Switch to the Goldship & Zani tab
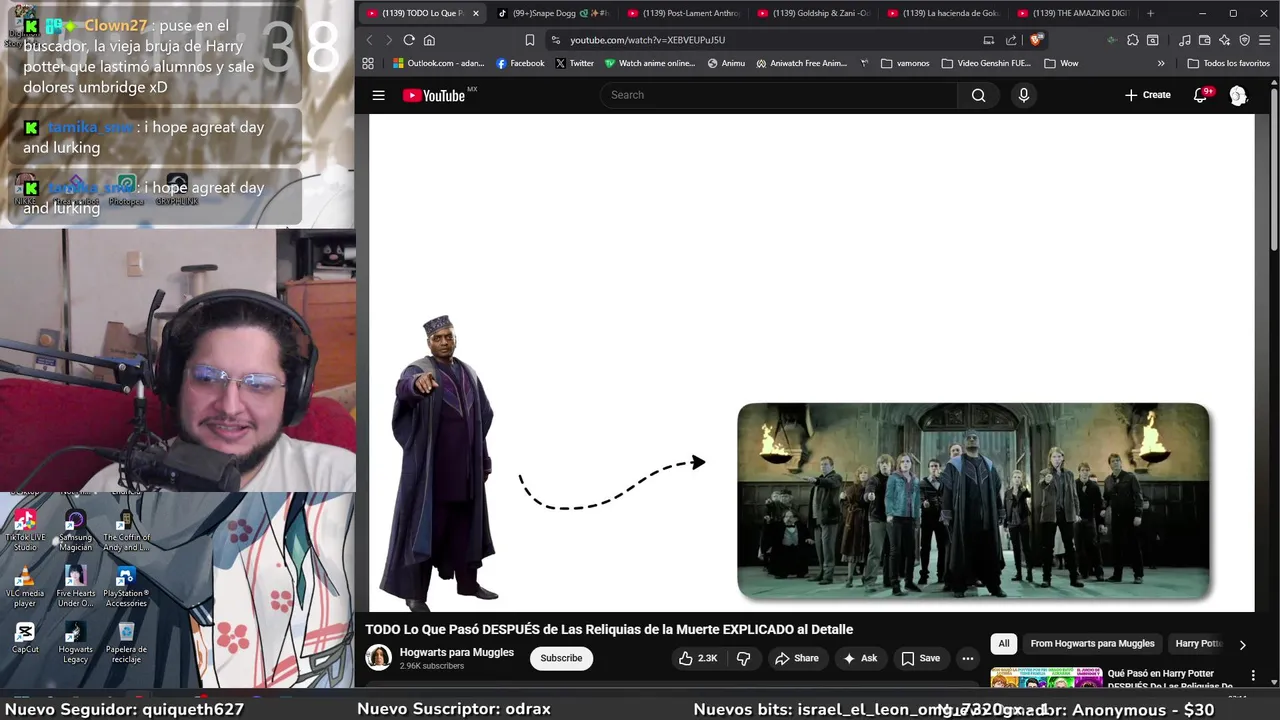1280x720 pixels. pyautogui.click(x=813, y=13)
